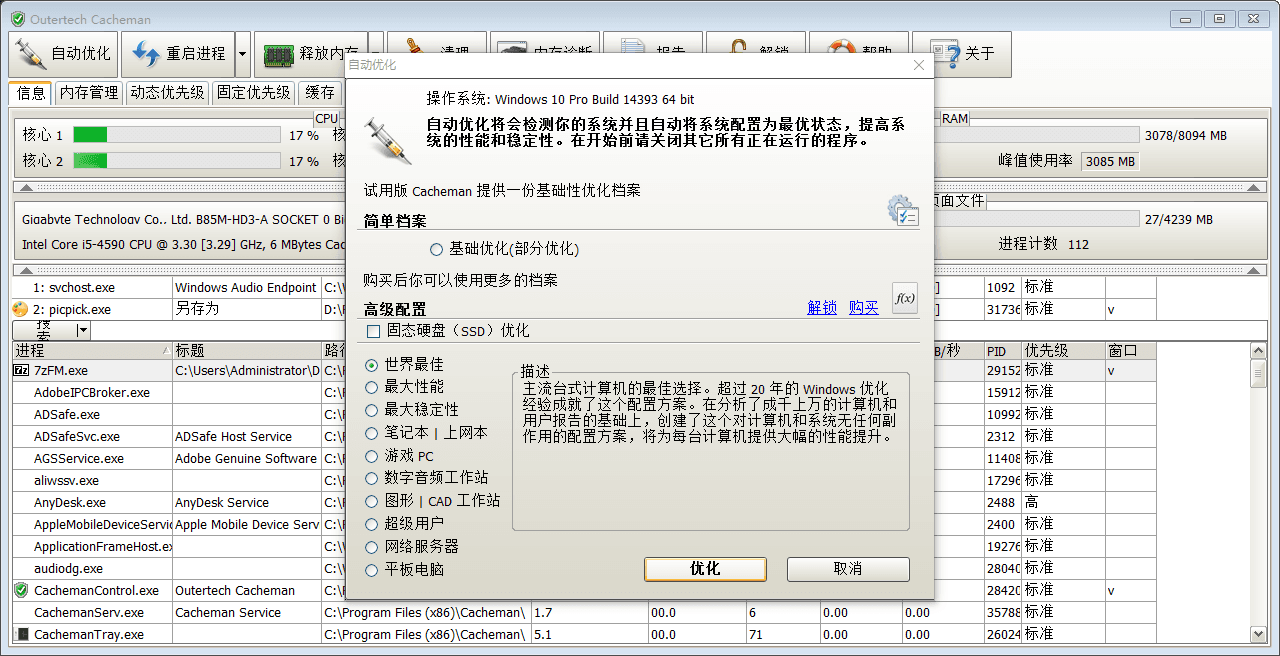Open the 重启进程 dropdown arrow
The image size is (1280, 656).
click(x=243, y=54)
